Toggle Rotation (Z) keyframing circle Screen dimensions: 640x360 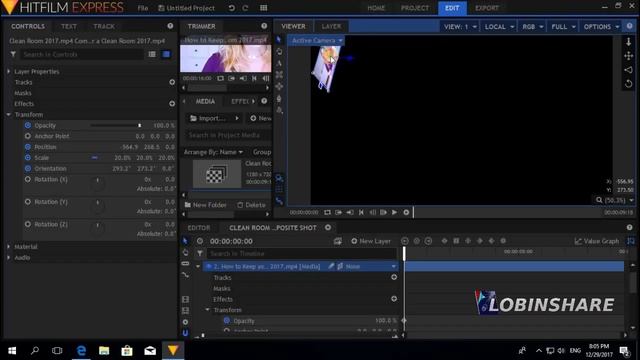pyautogui.click(x=28, y=224)
